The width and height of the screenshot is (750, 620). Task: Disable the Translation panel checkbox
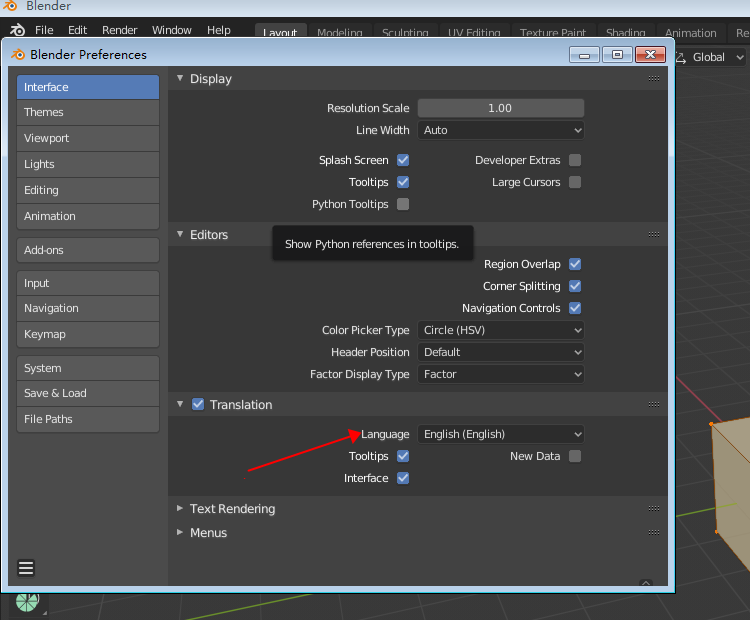(198, 404)
